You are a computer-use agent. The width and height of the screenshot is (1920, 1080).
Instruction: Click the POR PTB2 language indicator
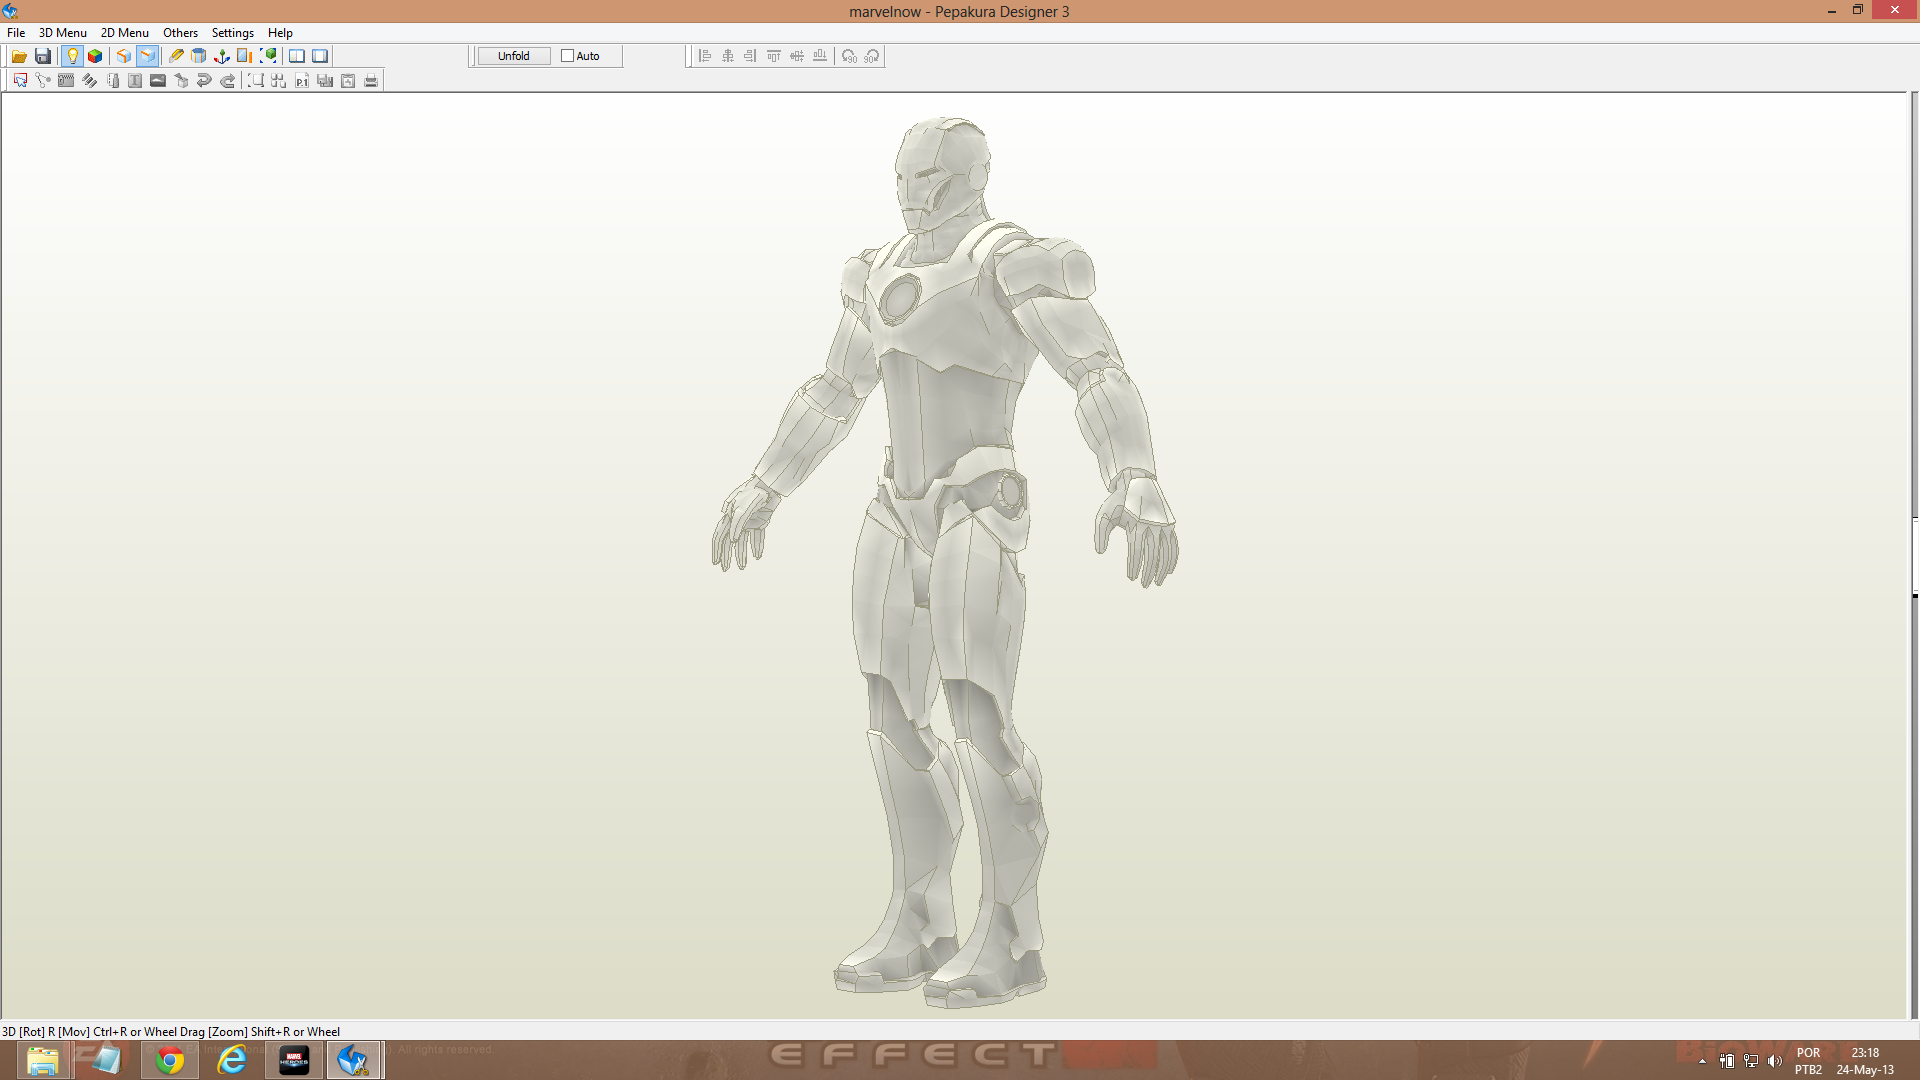click(x=1808, y=1061)
